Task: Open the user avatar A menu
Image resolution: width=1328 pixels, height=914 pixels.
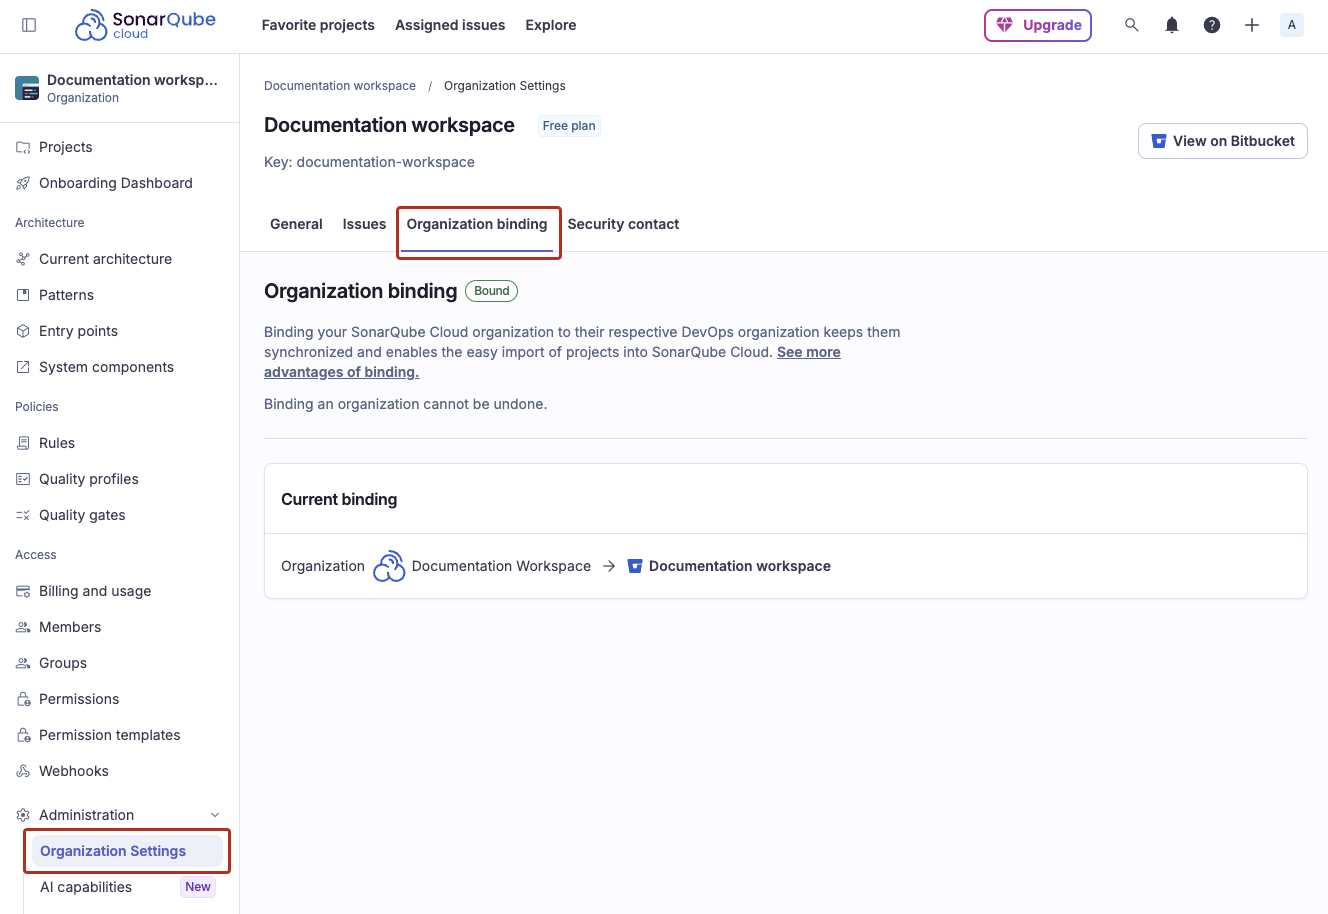Action: [1292, 25]
